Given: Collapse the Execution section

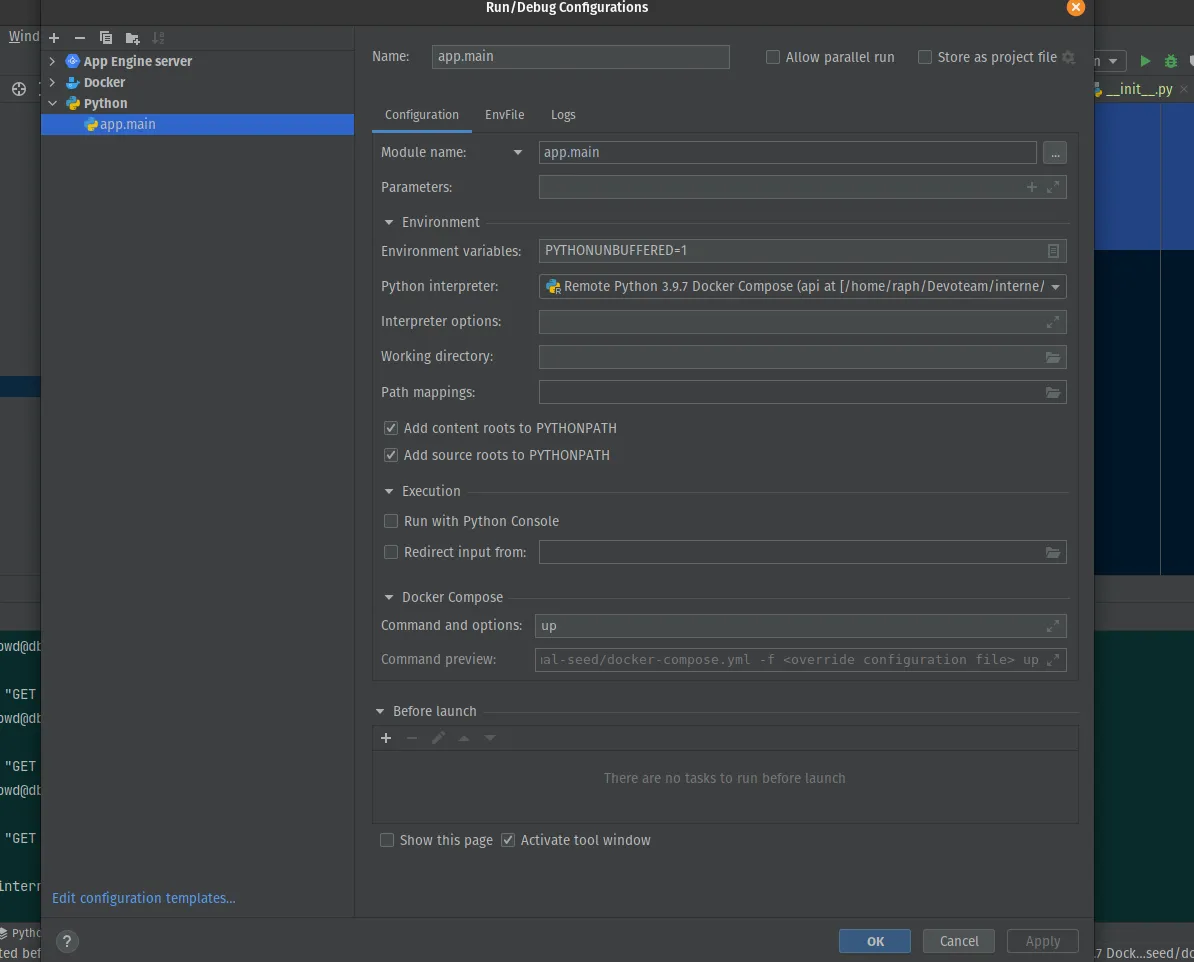Looking at the screenshot, I should coord(389,491).
